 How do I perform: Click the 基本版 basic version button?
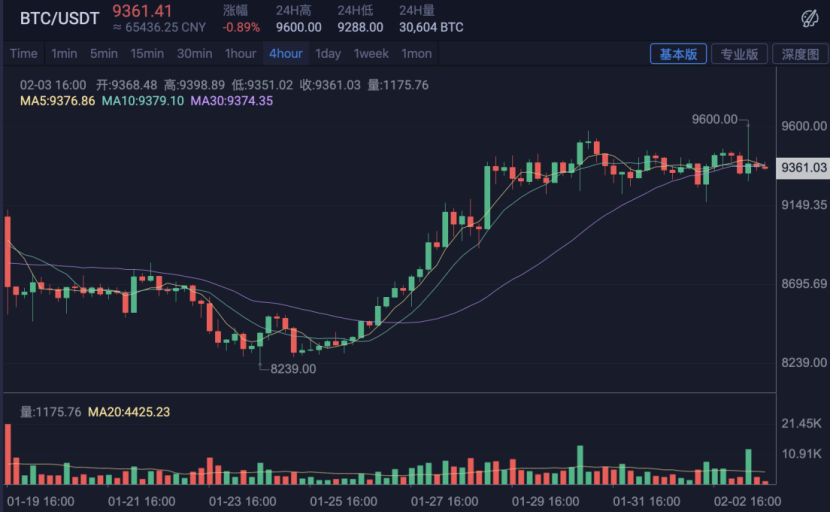pos(679,54)
